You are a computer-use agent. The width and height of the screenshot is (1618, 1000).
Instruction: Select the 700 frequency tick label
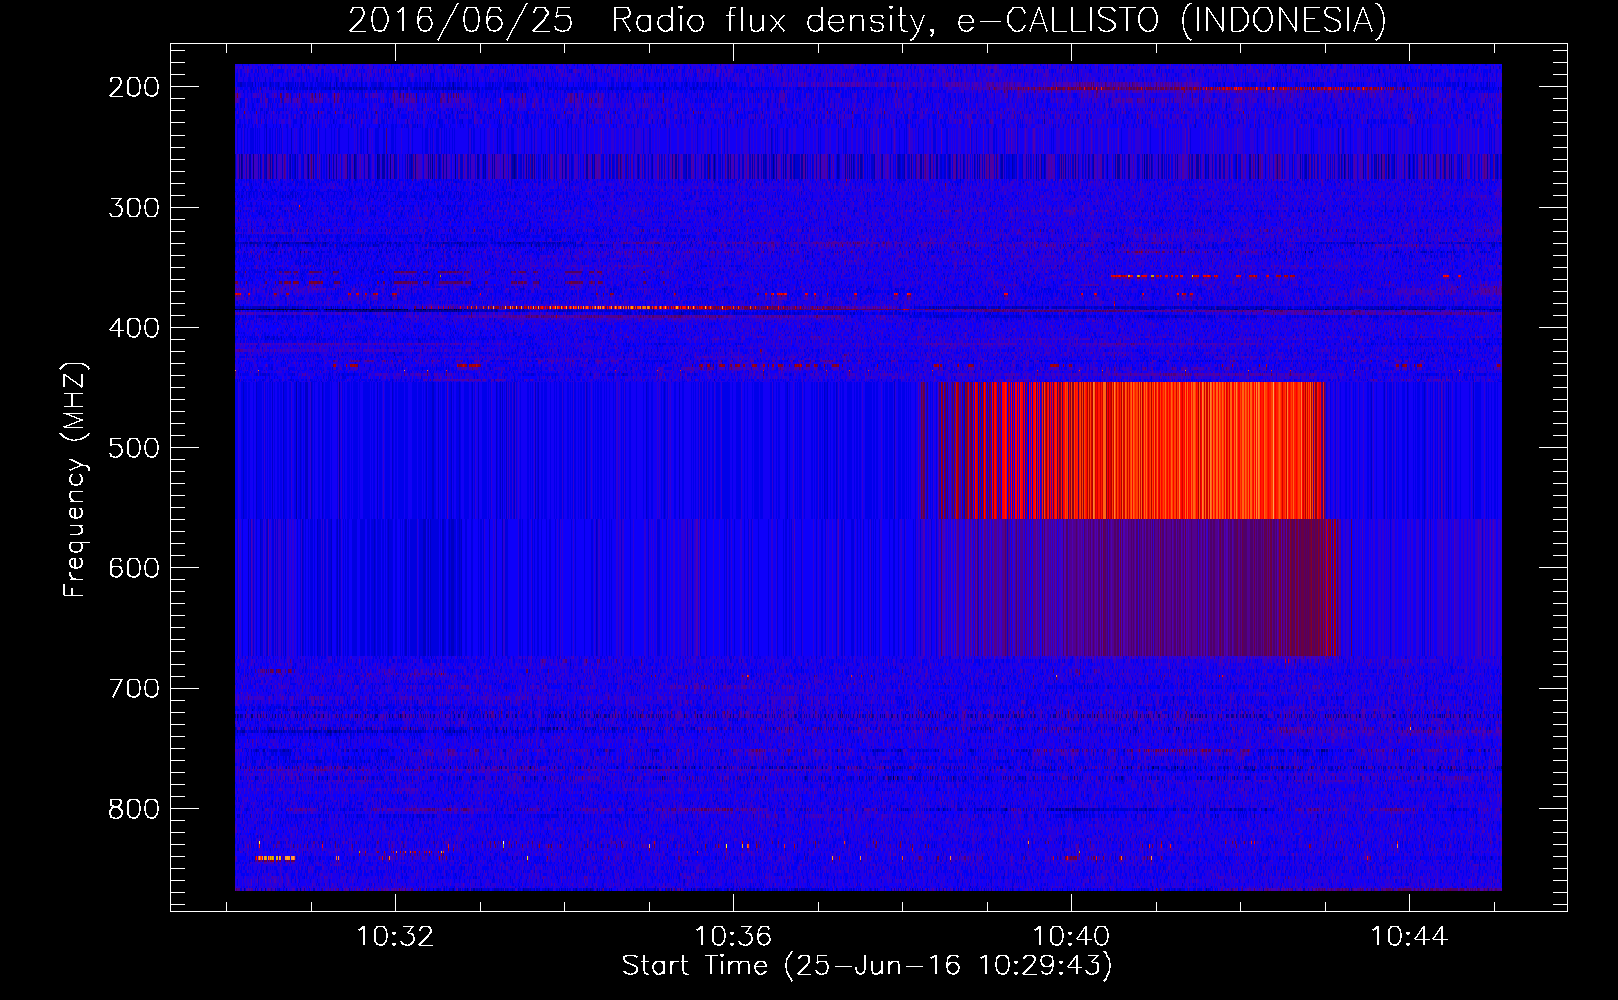134,689
